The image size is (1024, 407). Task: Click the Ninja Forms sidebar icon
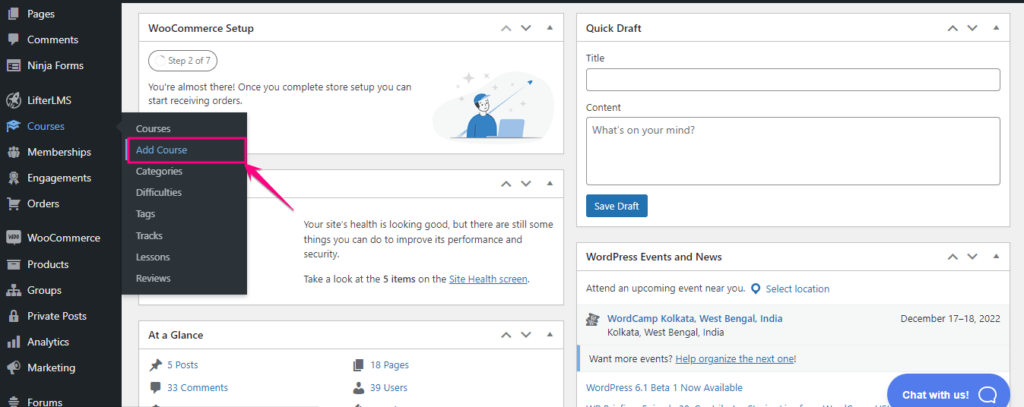coord(13,65)
